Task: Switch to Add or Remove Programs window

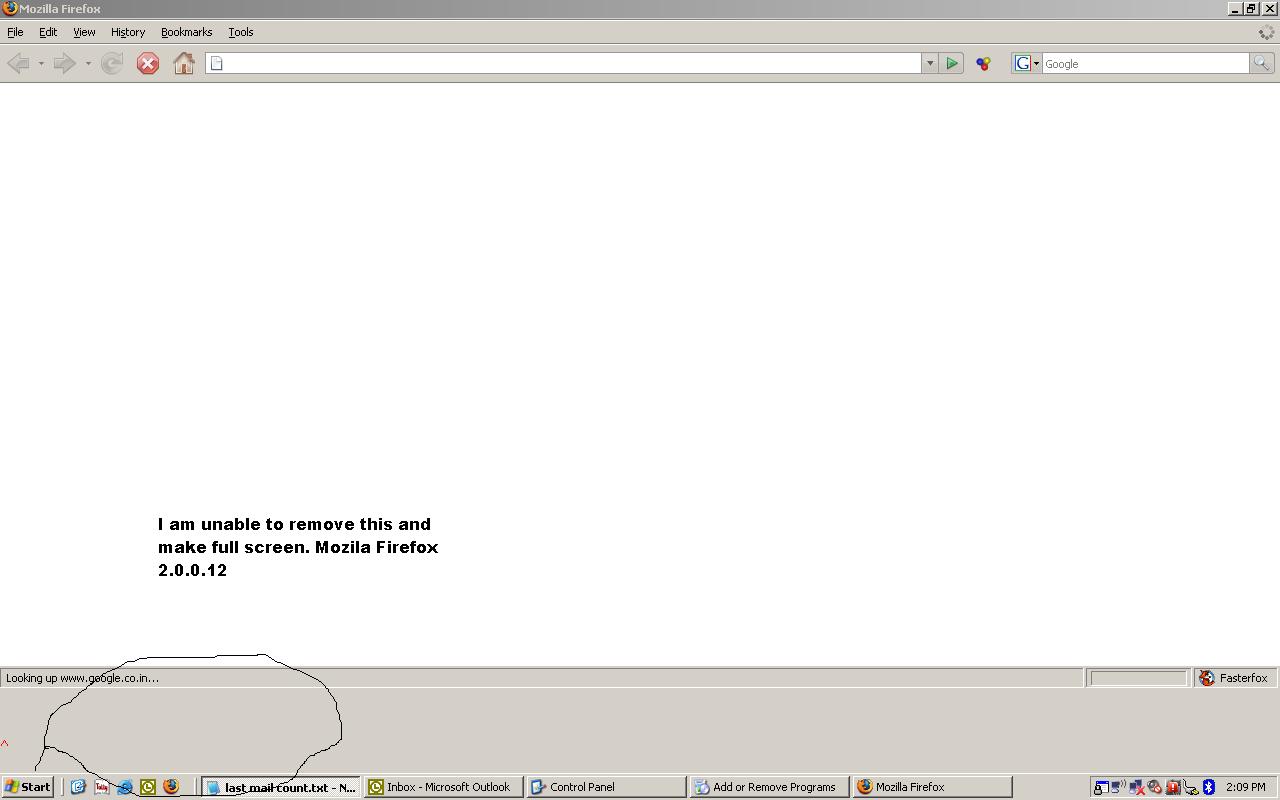Action: pyautogui.click(x=769, y=787)
